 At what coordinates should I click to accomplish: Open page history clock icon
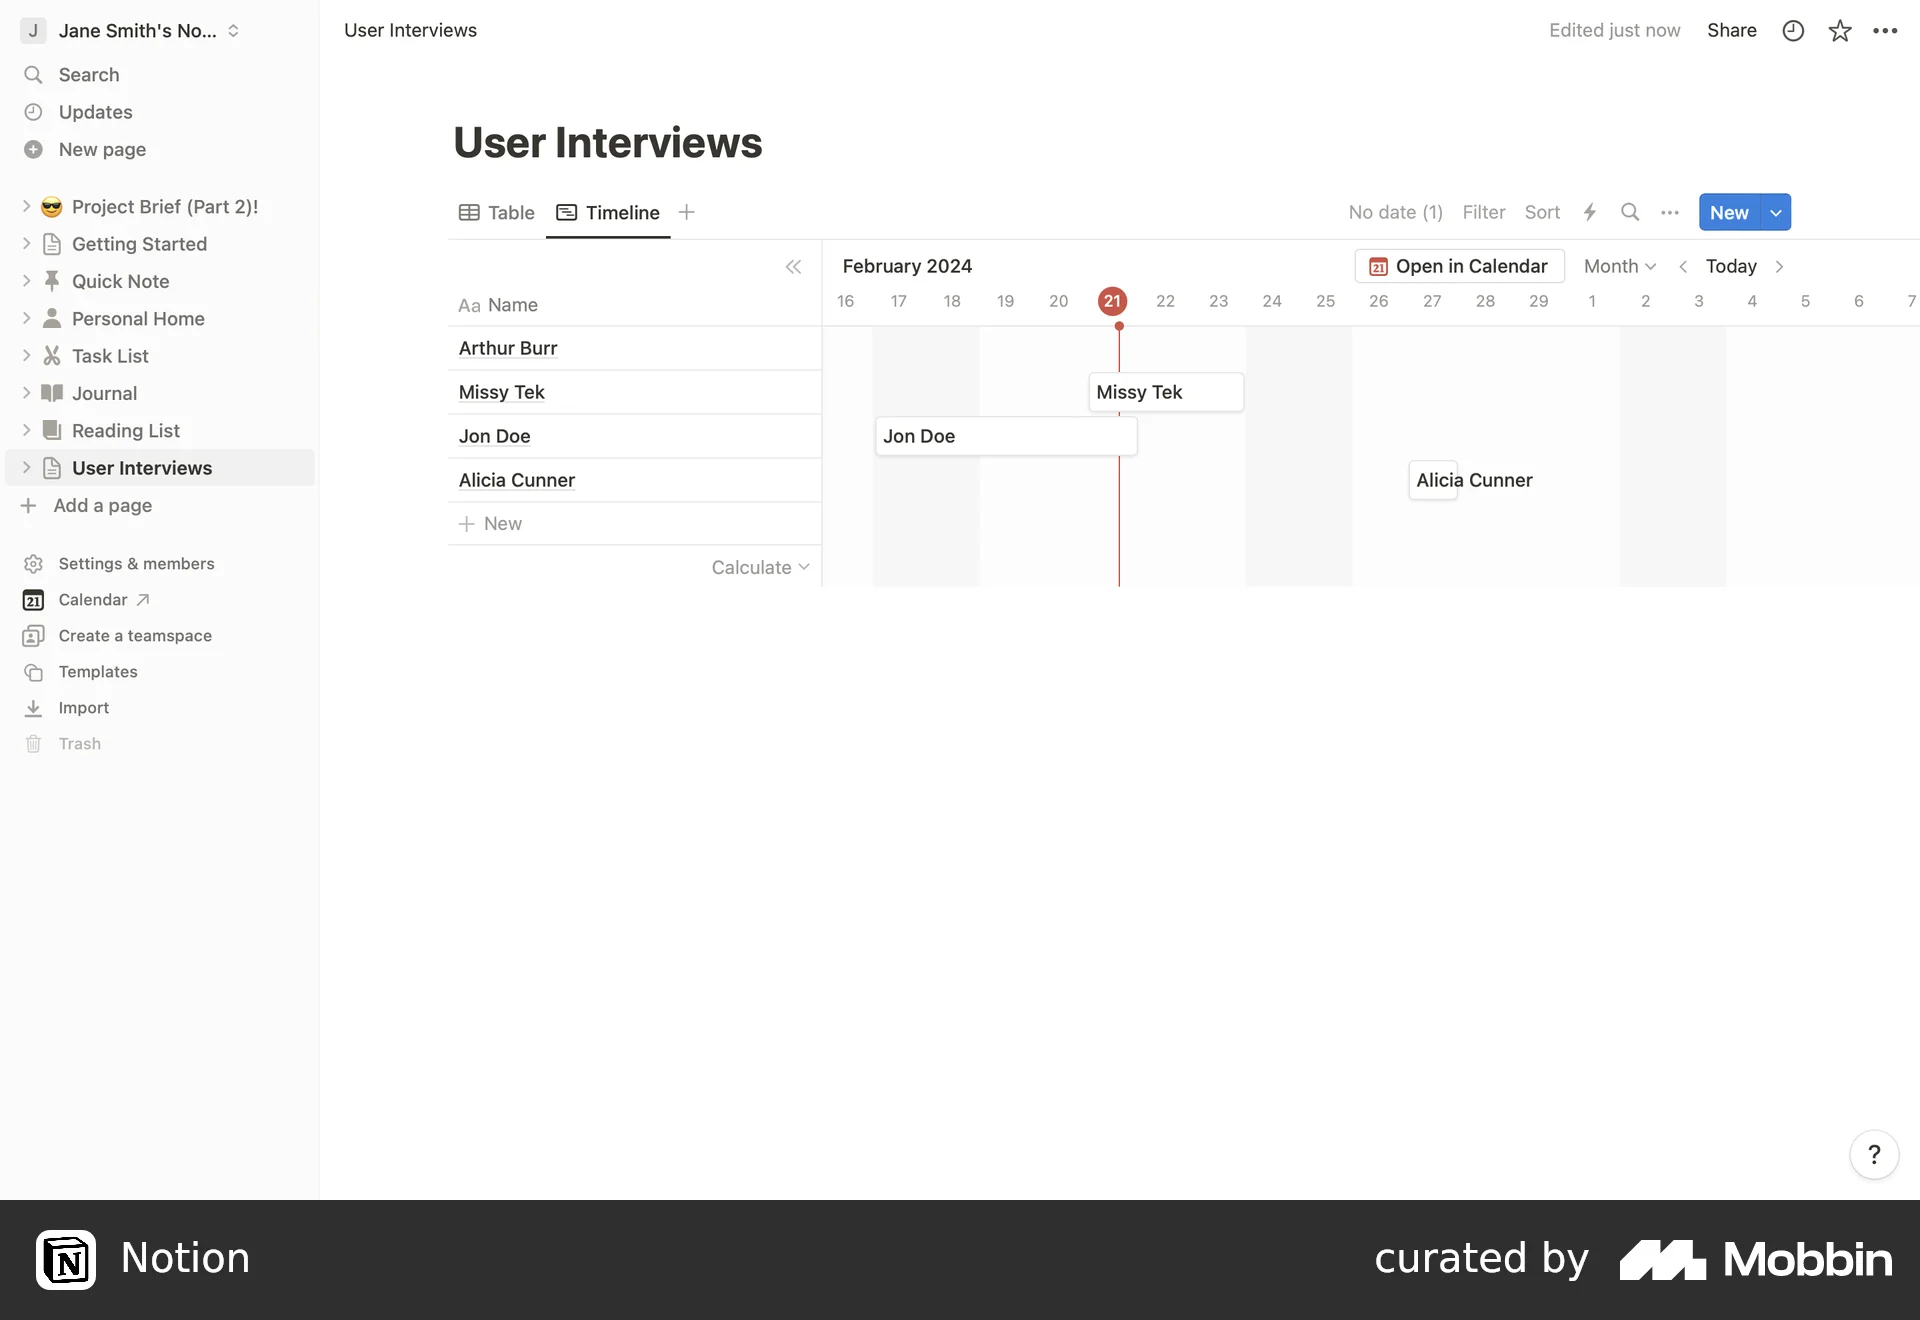pos(1793,31)
